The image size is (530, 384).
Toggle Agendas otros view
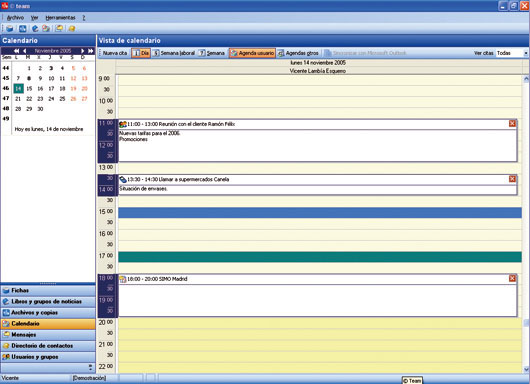tap(298, 53)
